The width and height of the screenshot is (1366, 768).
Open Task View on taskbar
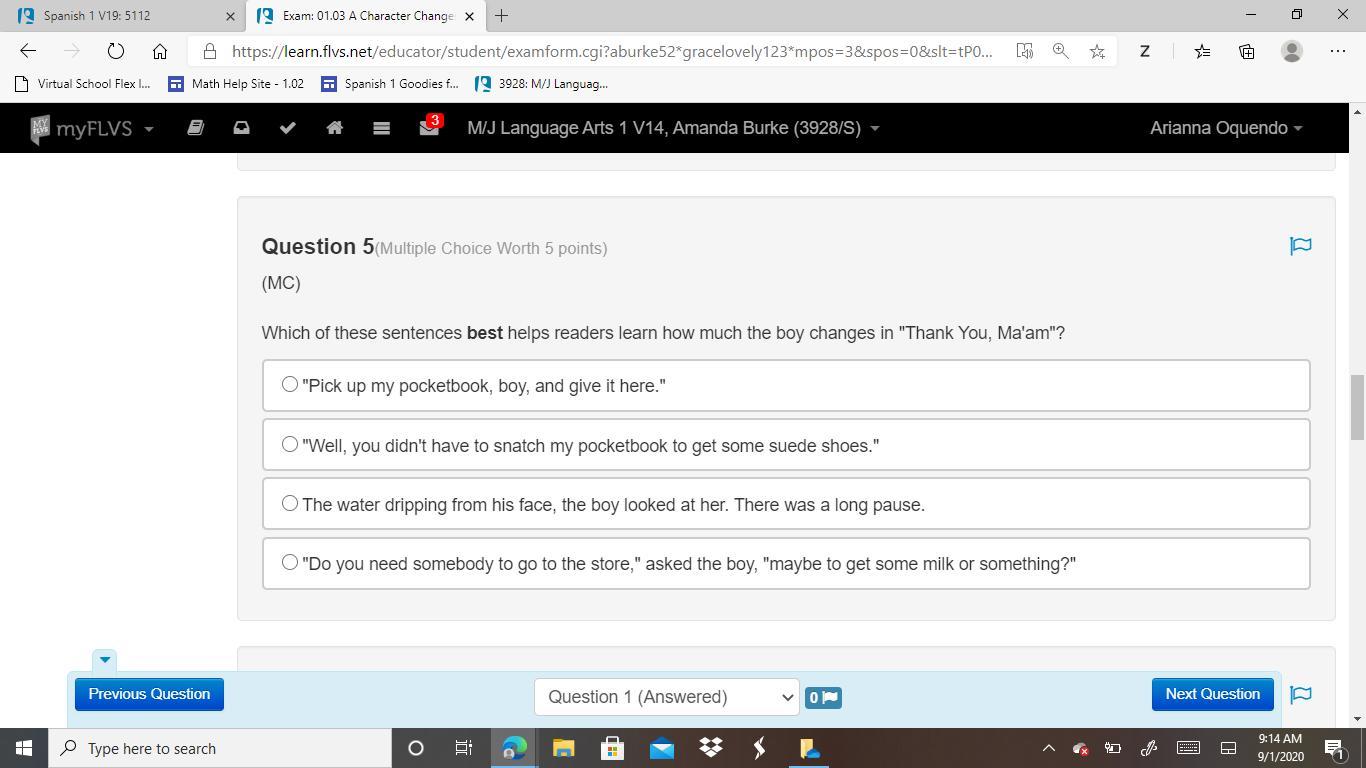tap(464, 748)
